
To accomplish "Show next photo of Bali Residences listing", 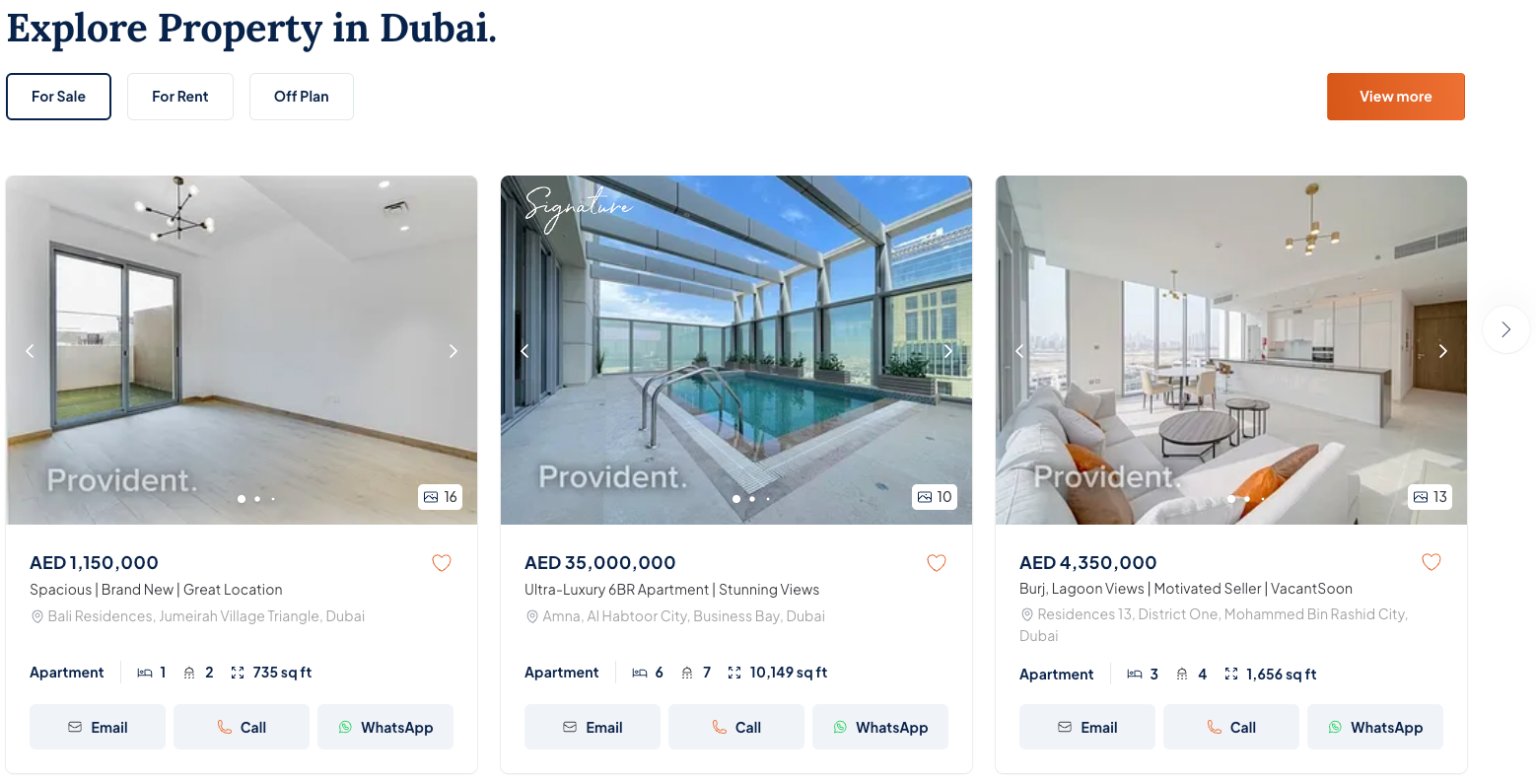I will (x=453, y=351).
